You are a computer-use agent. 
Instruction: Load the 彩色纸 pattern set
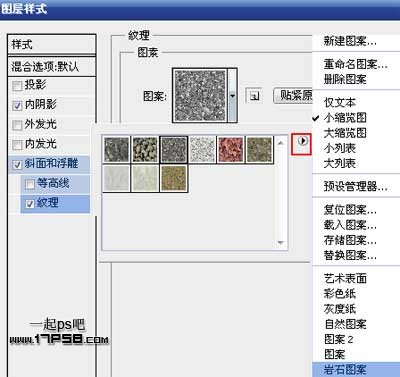point(339,294)
